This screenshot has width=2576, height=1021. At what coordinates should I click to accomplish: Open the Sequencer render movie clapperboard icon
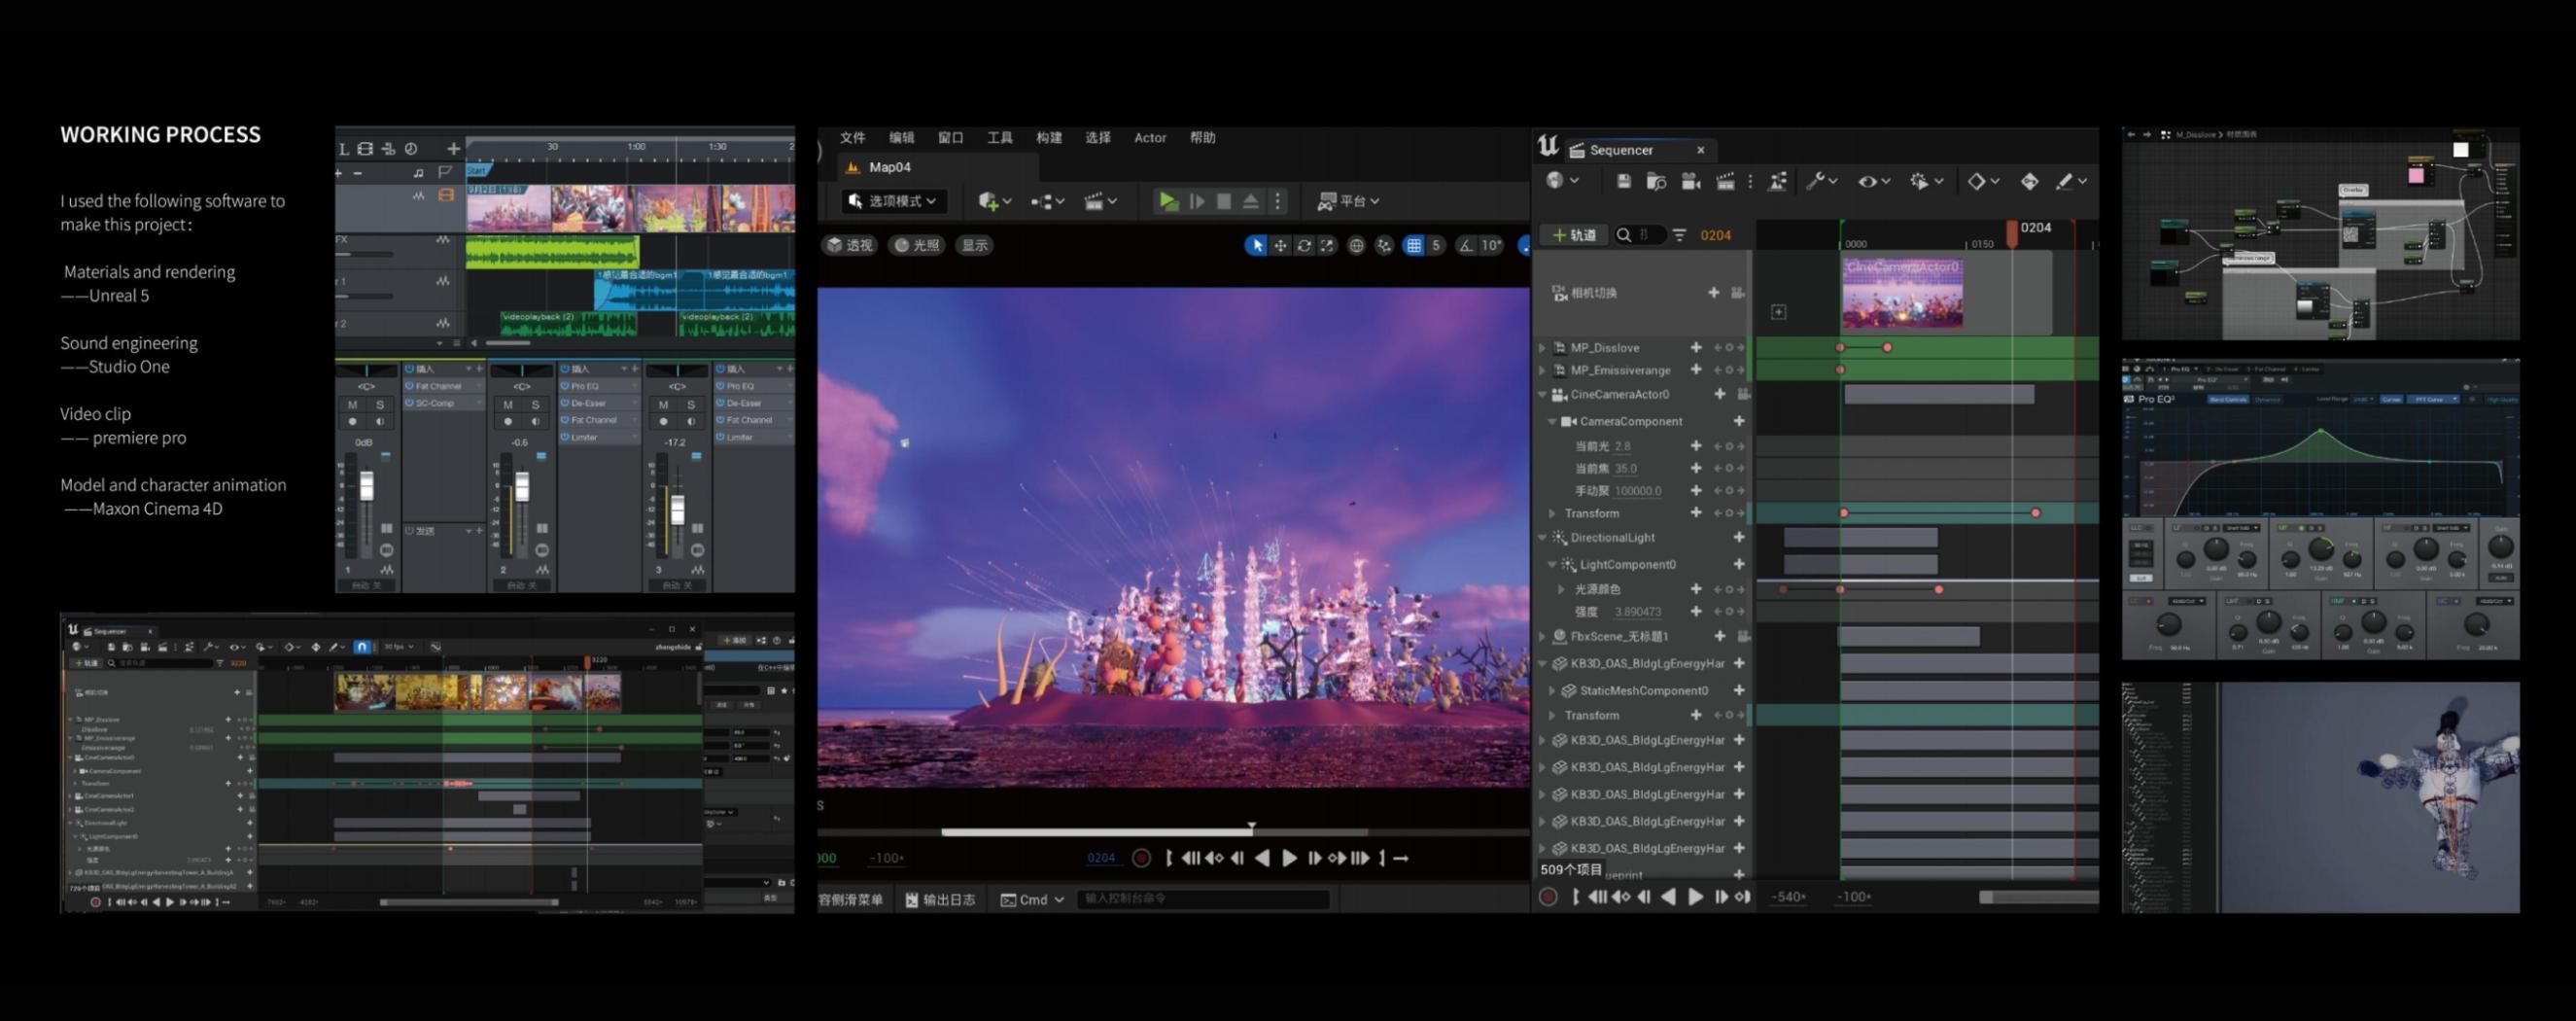click(1725, 181)
